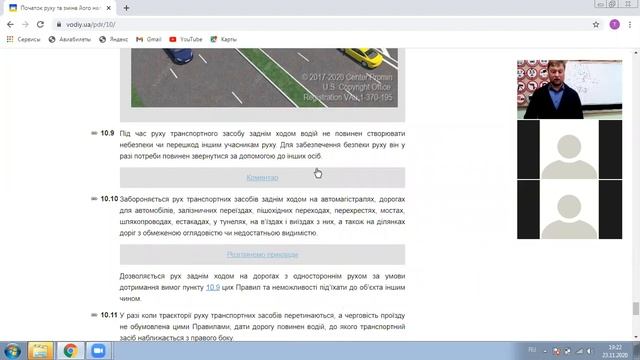Bookmark this page with the star icon
640x360 pixels.
click(x=596, y=24)
